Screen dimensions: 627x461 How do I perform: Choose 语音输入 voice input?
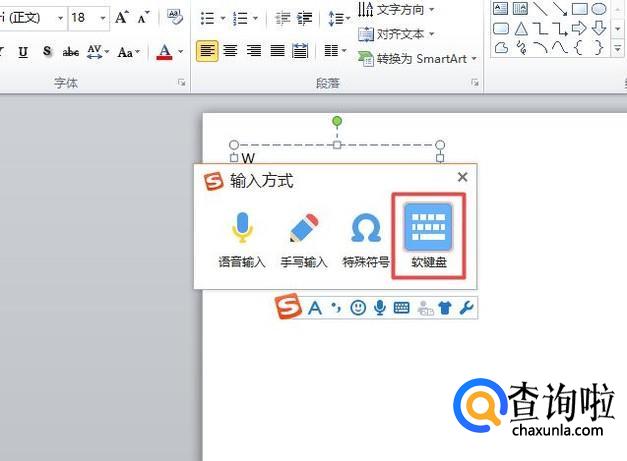pyautogui.click(x=242, y=240)
